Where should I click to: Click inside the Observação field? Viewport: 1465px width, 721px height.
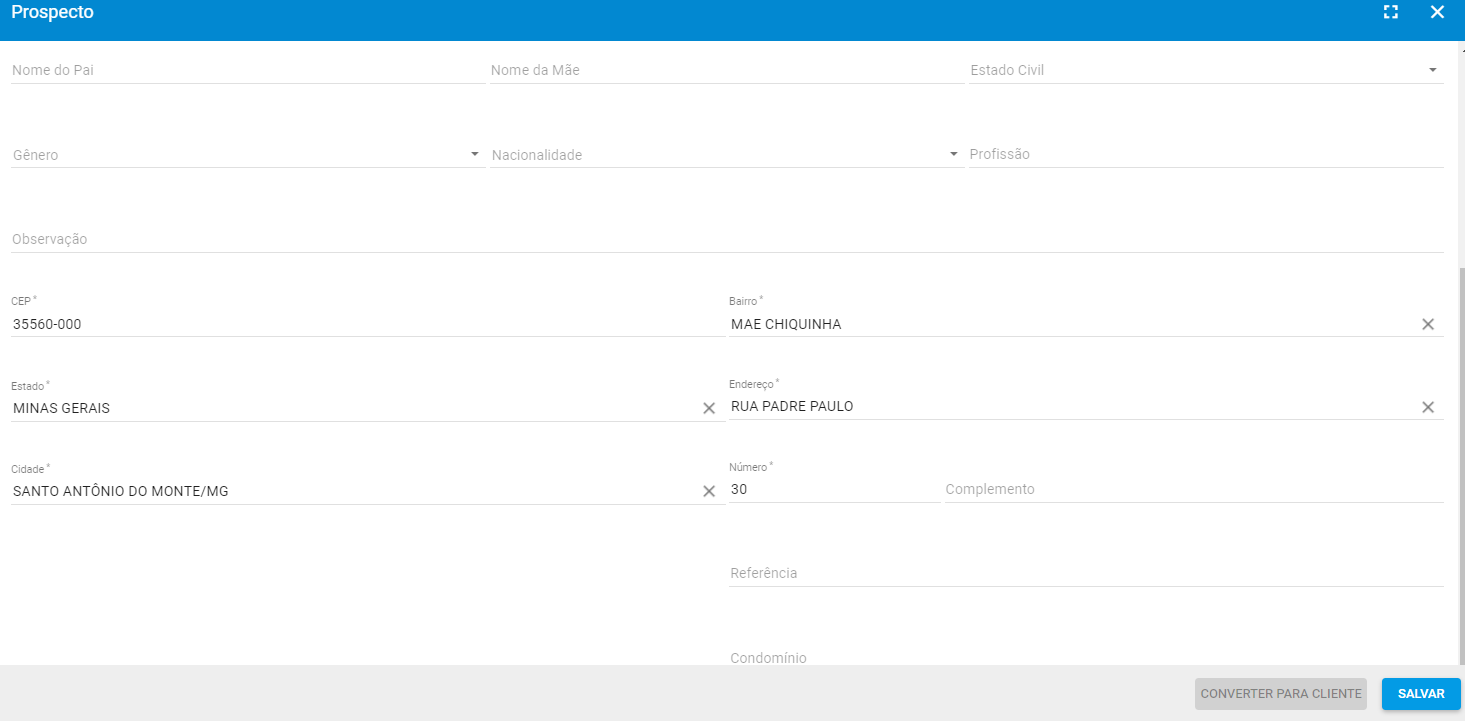click(400, 239)
